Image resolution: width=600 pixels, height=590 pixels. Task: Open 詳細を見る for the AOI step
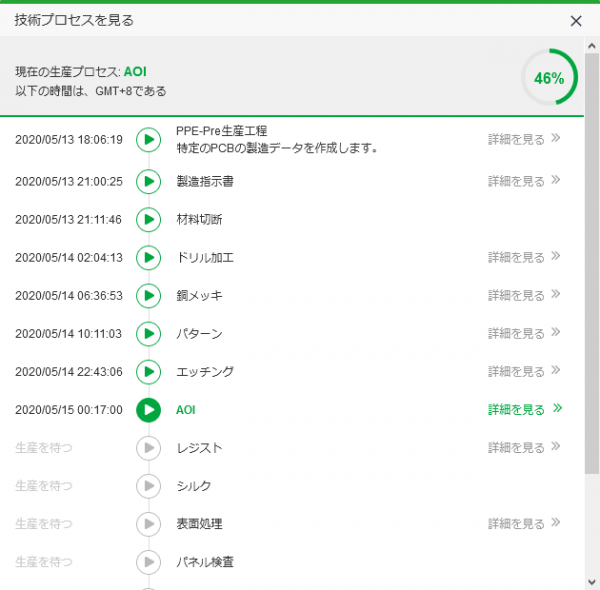coord(524,410)
